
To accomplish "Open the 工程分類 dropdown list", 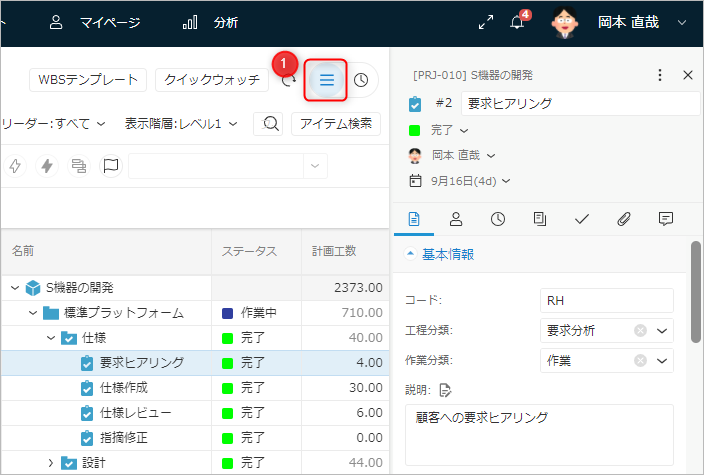I will tap(662, 330).
